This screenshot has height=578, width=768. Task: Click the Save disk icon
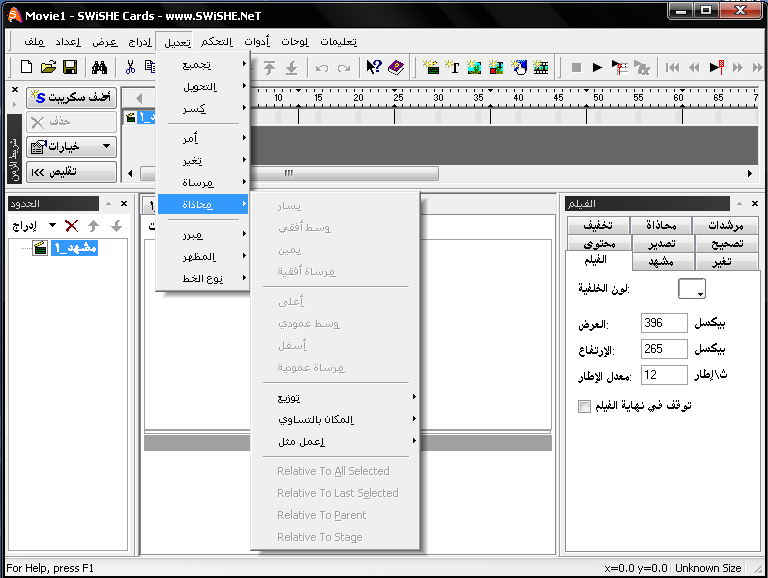click(x=70, y=67)
